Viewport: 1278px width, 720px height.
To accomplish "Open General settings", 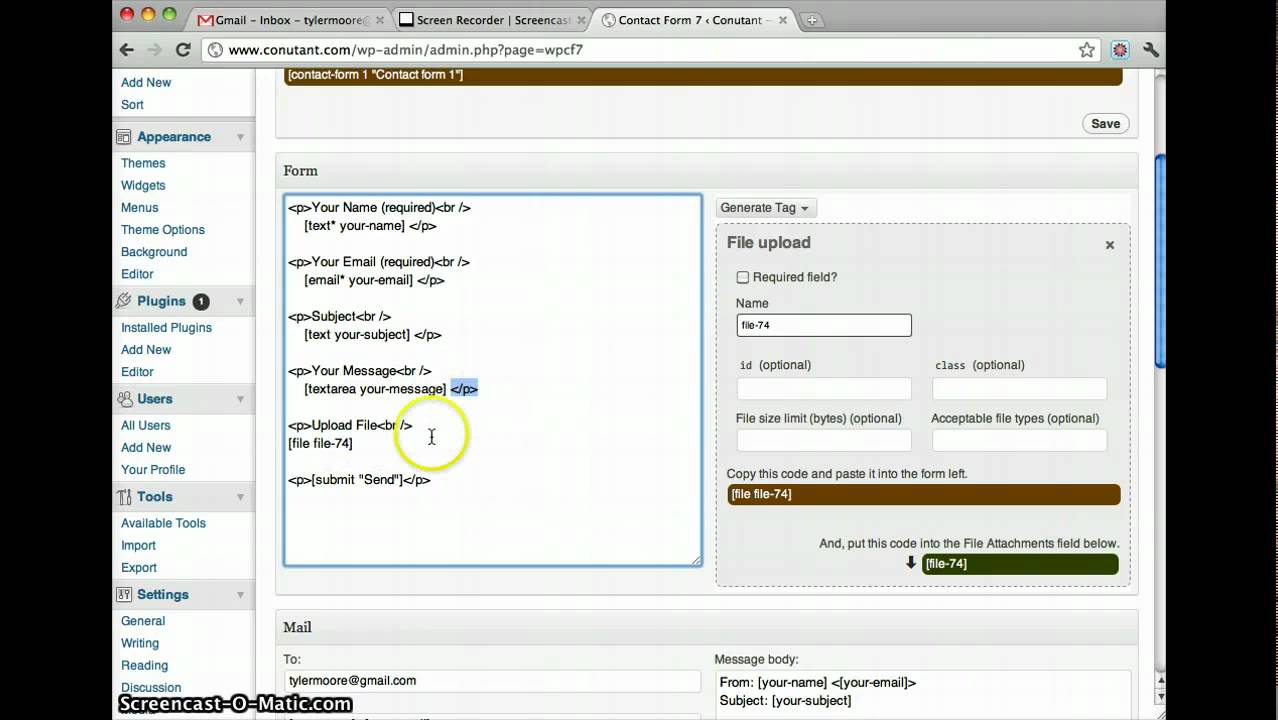I will click(x=143, y=621).
